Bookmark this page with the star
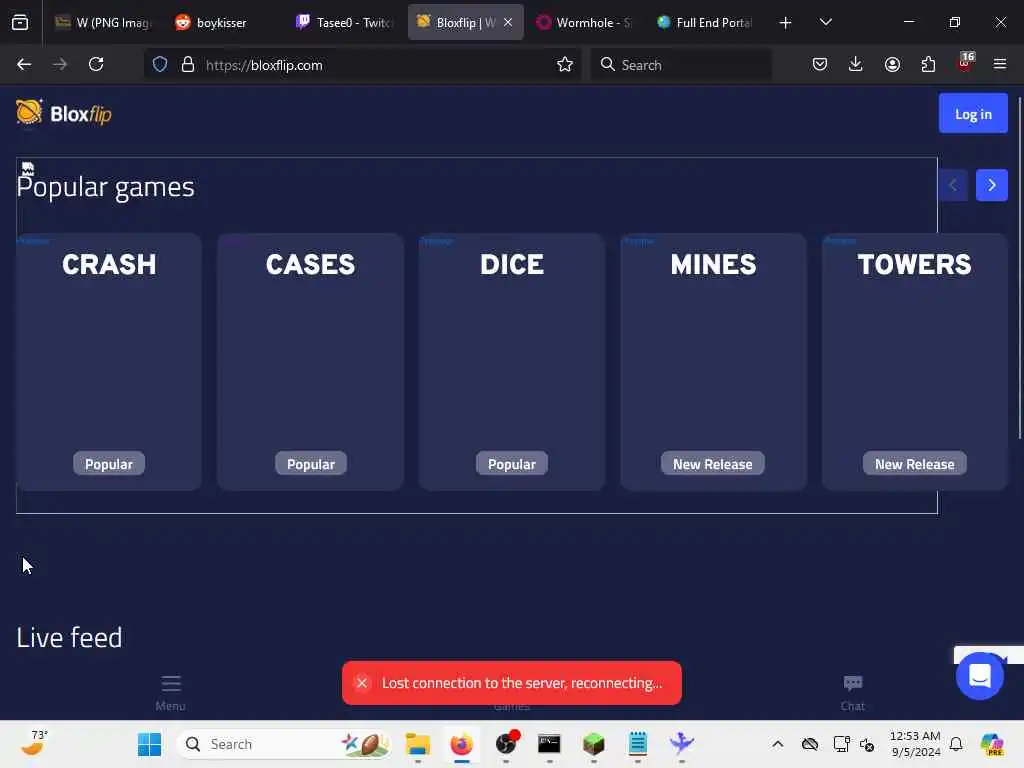This screenshot has width=1024, height=768. (565, 64)
